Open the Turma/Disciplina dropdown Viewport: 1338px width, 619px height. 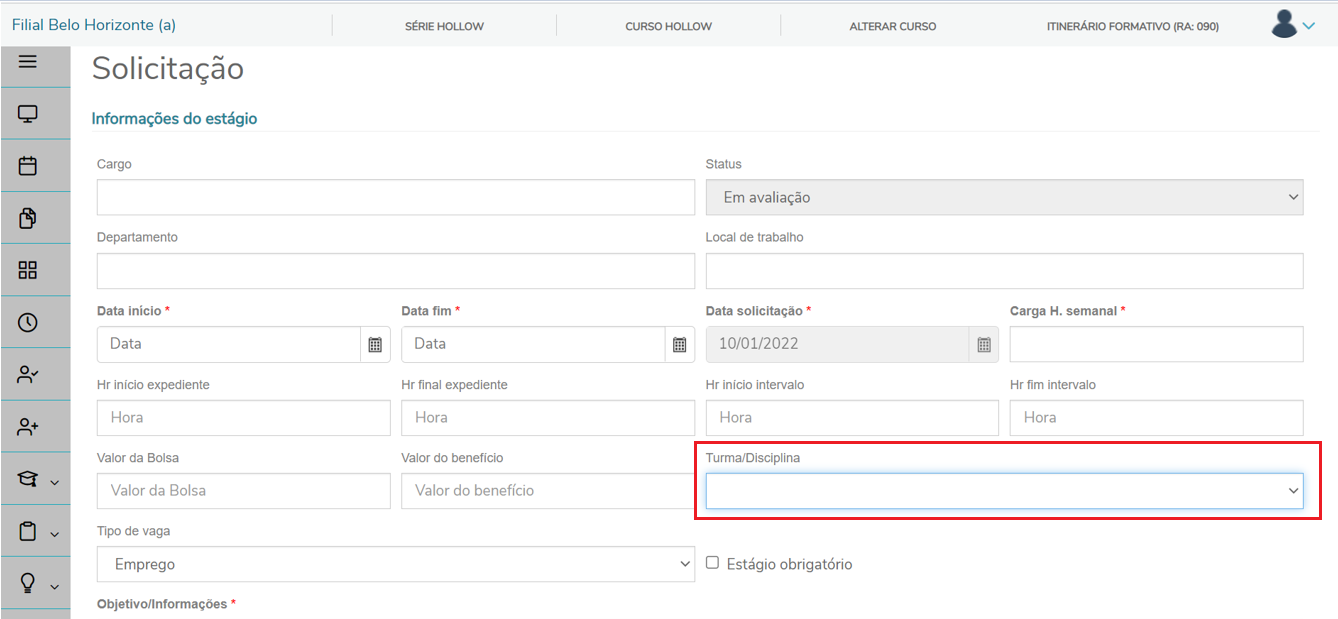click(x=1005, y=491)
